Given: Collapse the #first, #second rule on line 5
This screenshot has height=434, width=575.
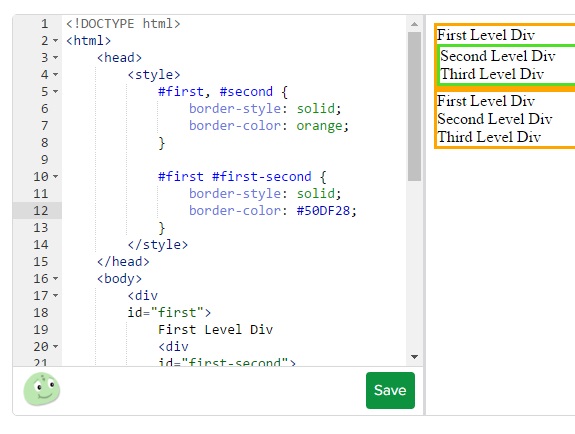Looking at the screenshot, I should (x=55, y=91).
